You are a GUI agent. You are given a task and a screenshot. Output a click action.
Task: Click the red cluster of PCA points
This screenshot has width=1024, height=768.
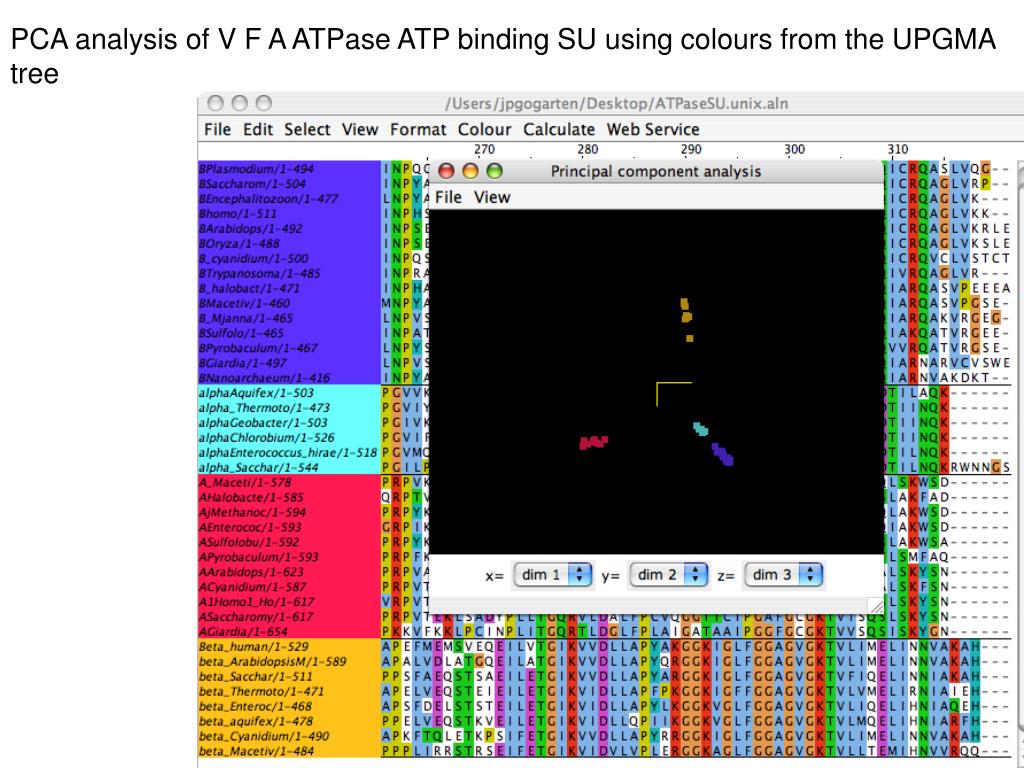[594, 442]
